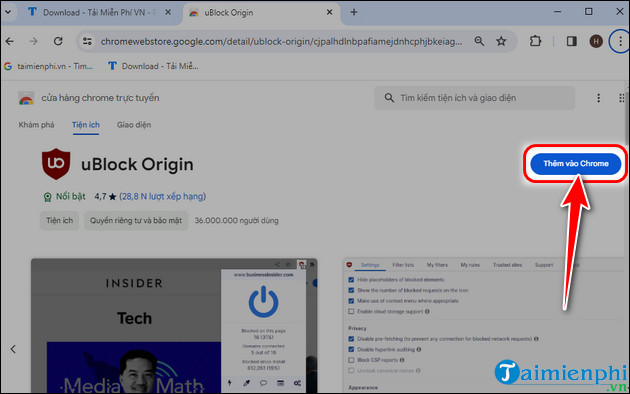Viewport: 630px width, 394px height.
Task: Open the Insider Tech screenshot thumbnail
Action: (174, 326)
